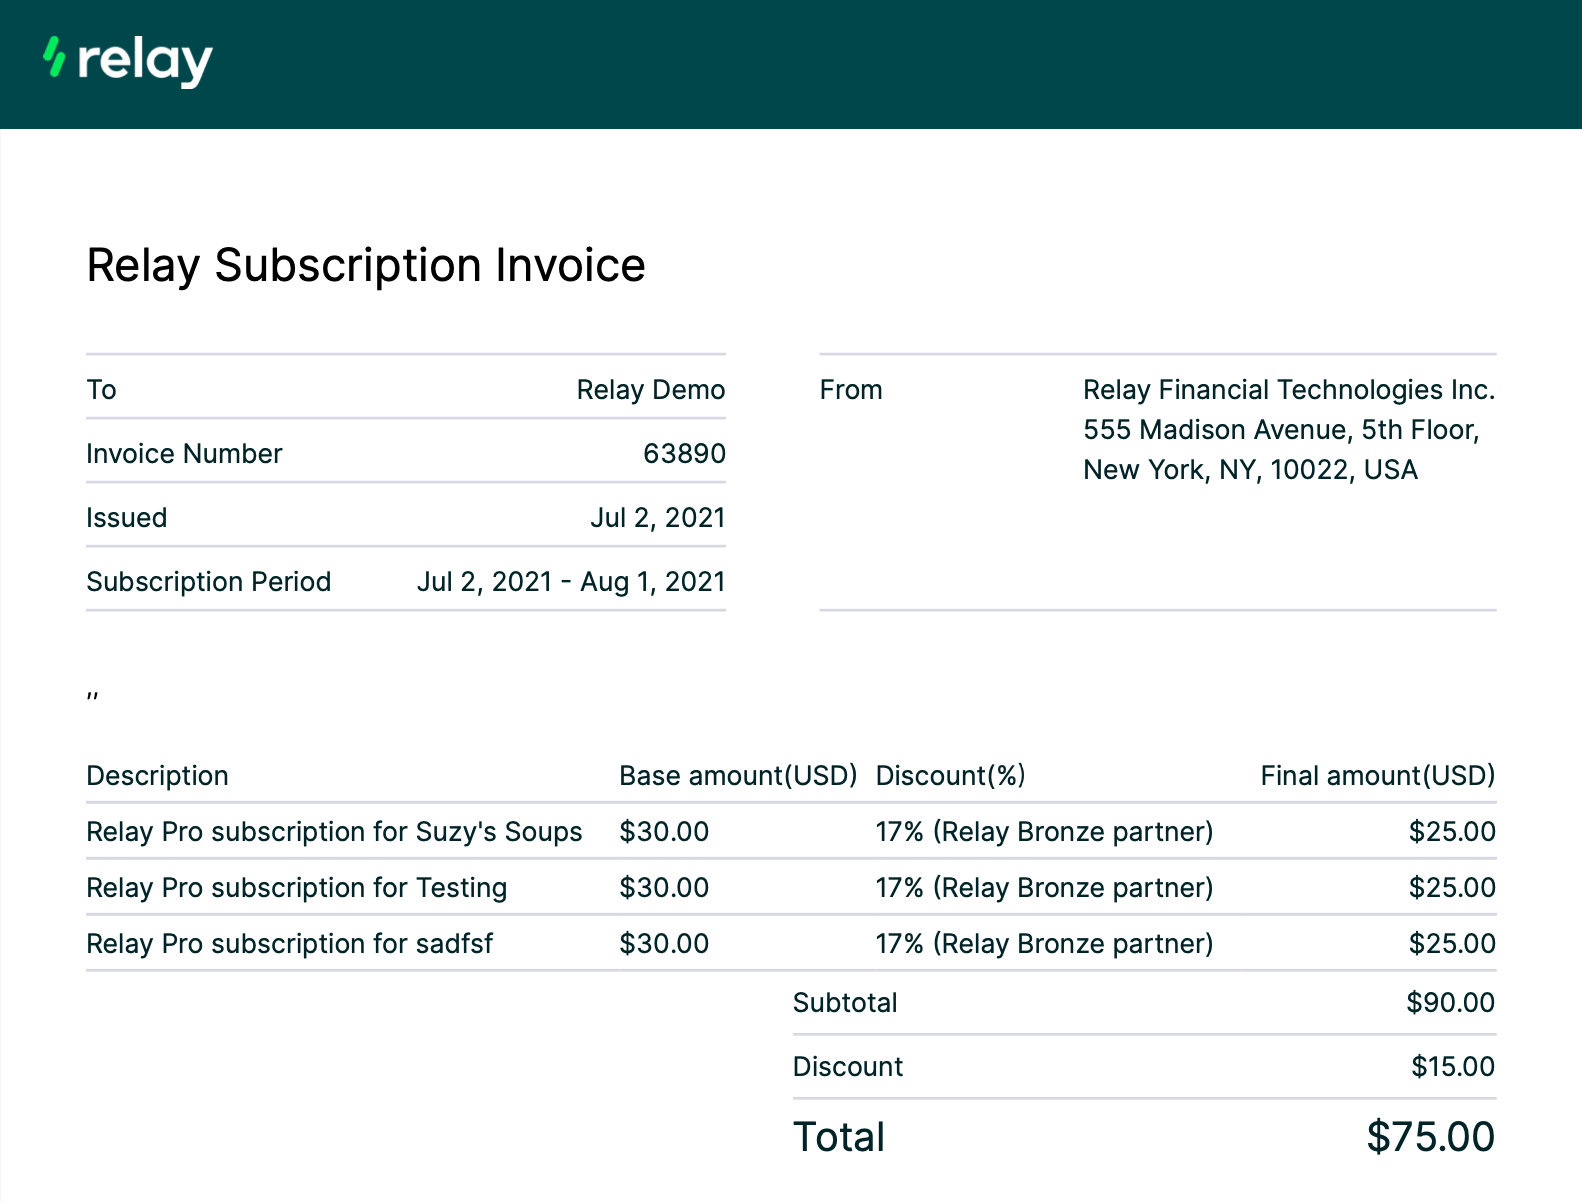Click the $30.00 base amount for sadfsf
The height and width of the screenshot is (1202, 1582).
click(x=664, y=944)
